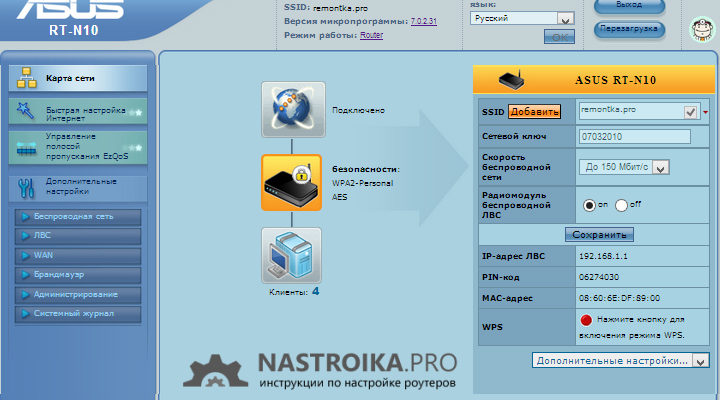
Task: Toggle the checkbox next to SSID field
Action: point(691,112)
